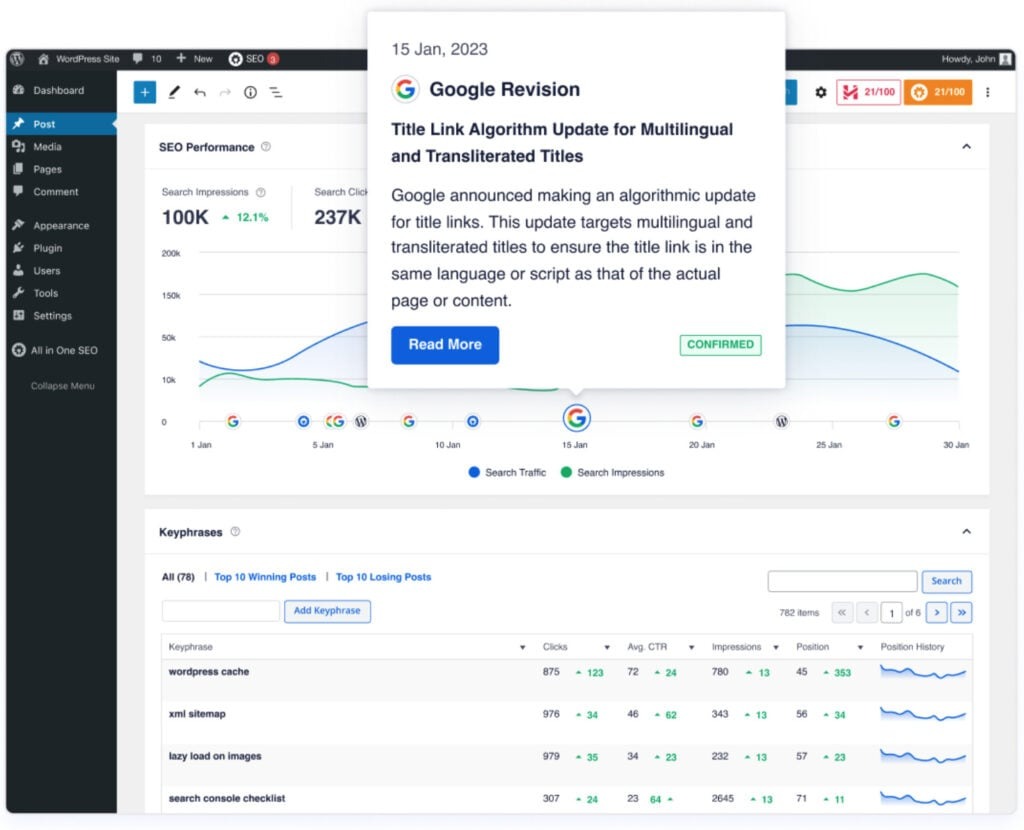This screenshot has height=830, width=1024.
Task: Switch to Top 10 Winning Posts
Action: 263,577
